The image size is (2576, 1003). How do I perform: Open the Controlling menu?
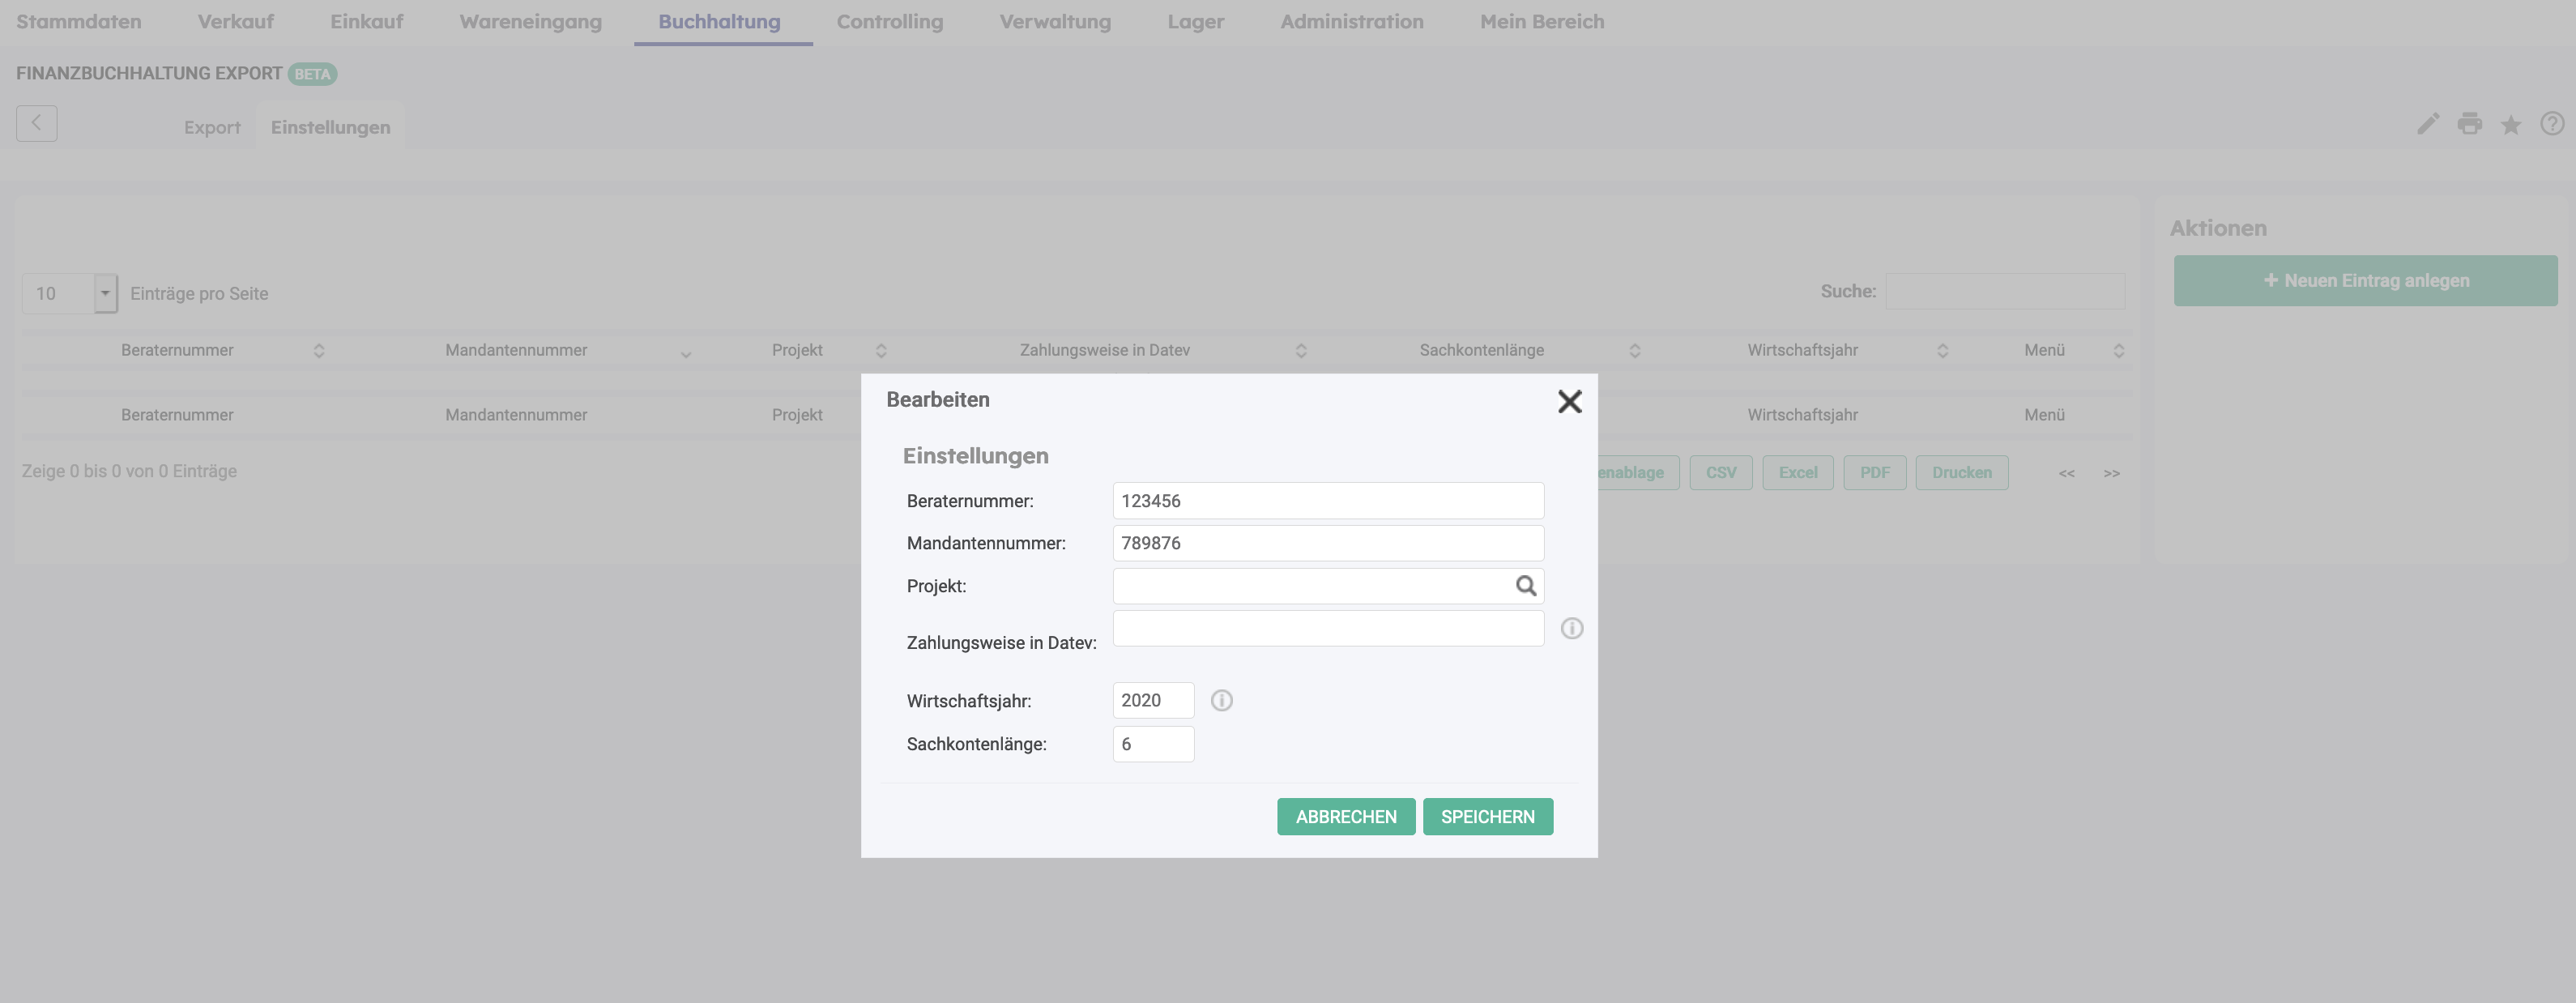[889, 21]
